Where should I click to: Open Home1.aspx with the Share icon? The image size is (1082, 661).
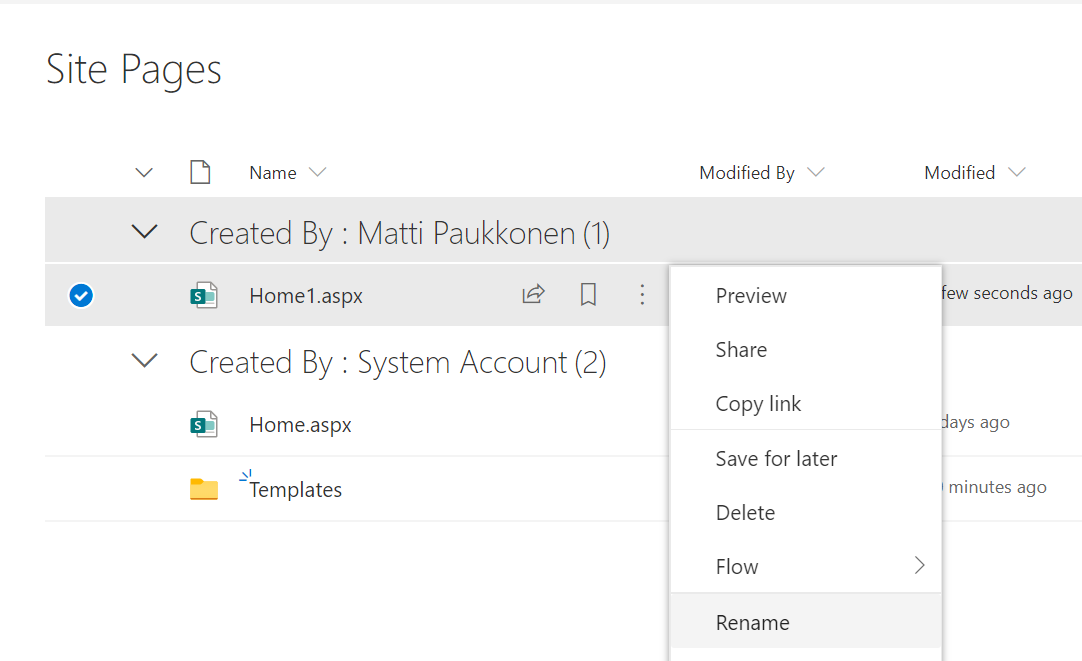click(533, 294)
